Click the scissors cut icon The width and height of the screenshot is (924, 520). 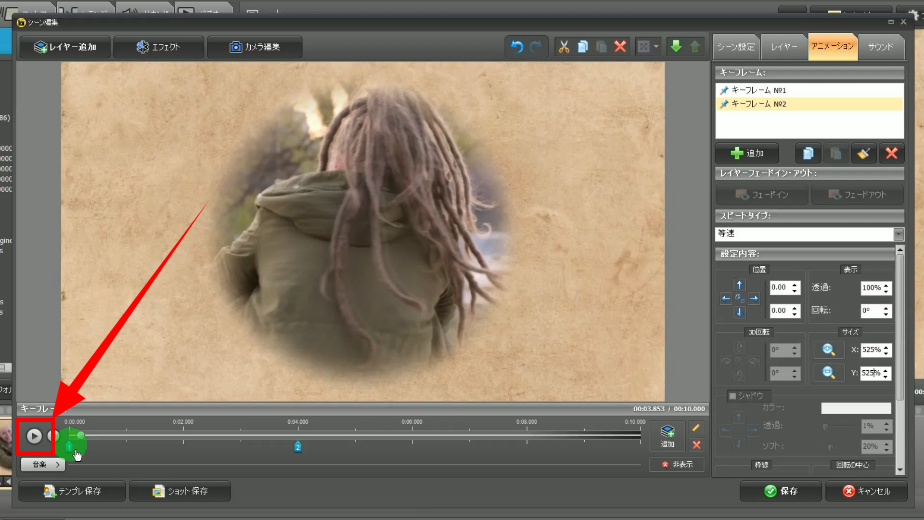click(x=563, y=47)
